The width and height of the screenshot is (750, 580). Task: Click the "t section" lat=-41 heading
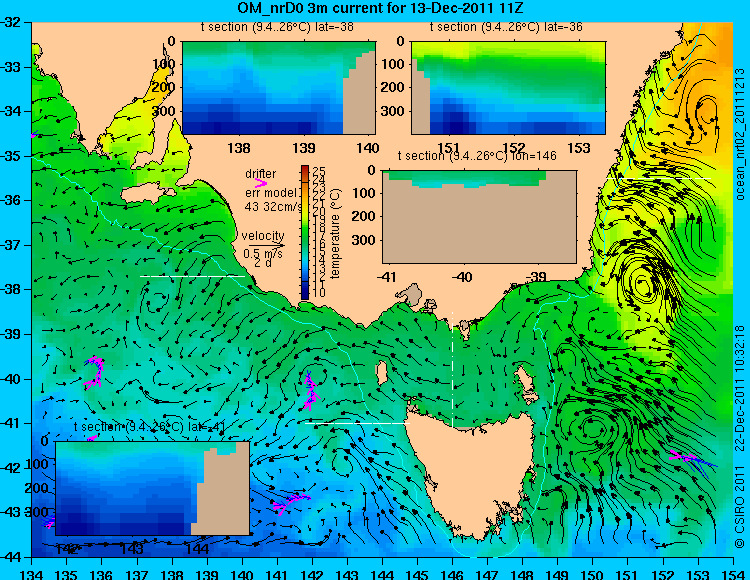pos(149,427)
